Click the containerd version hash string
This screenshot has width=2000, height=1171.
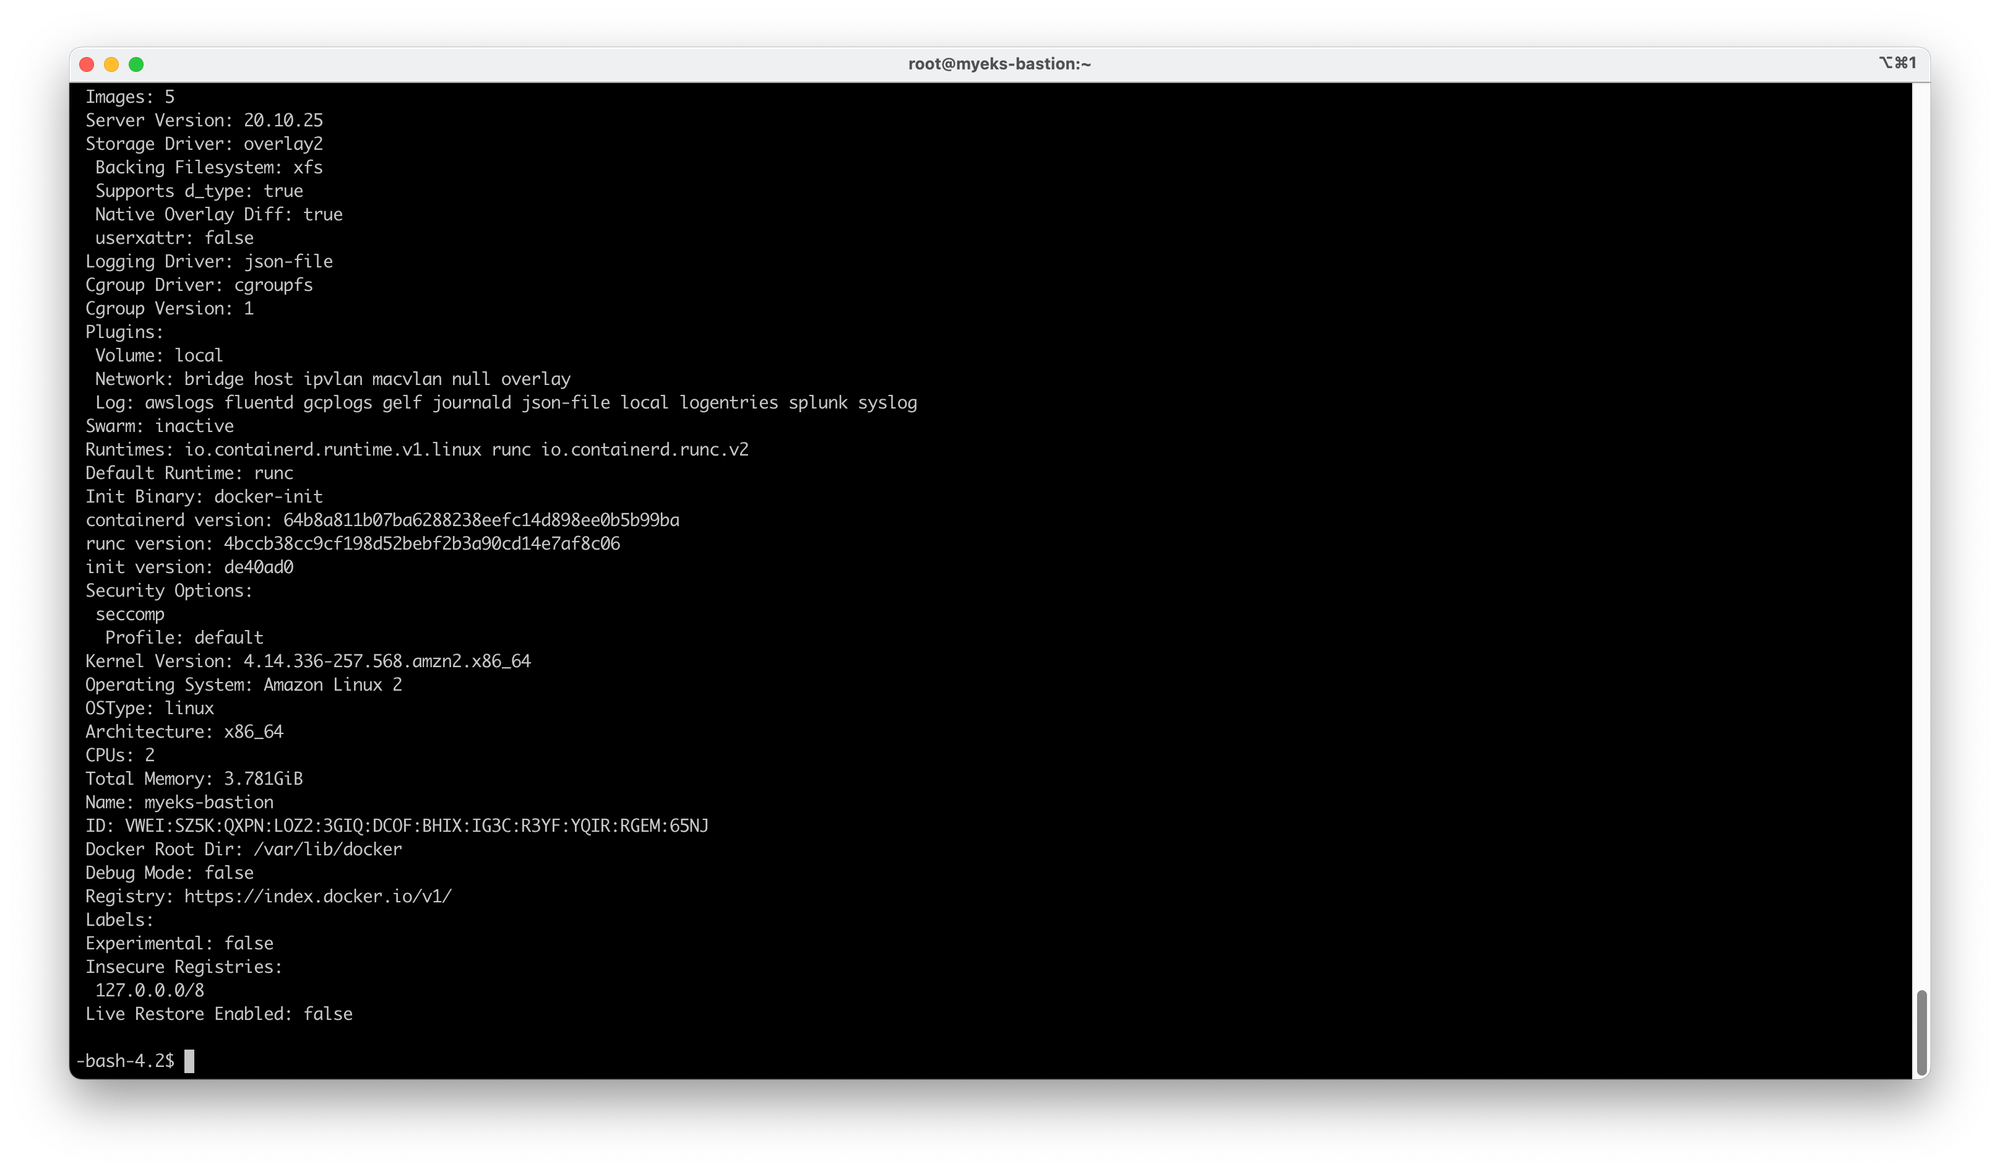[x=481, y=520]
